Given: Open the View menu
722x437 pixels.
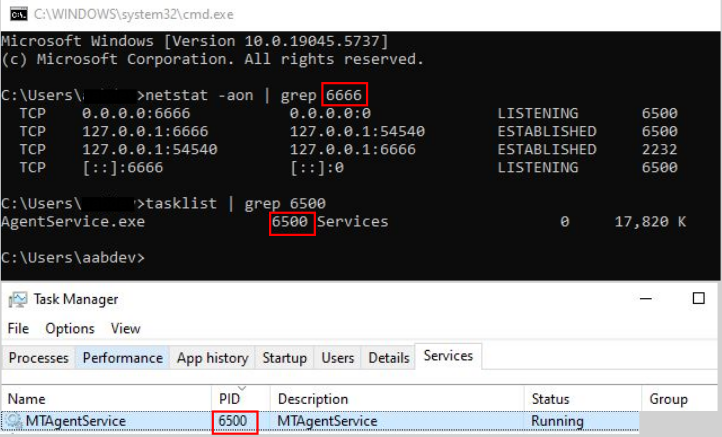Looking at the screenshot, I should tap(126, 328).
